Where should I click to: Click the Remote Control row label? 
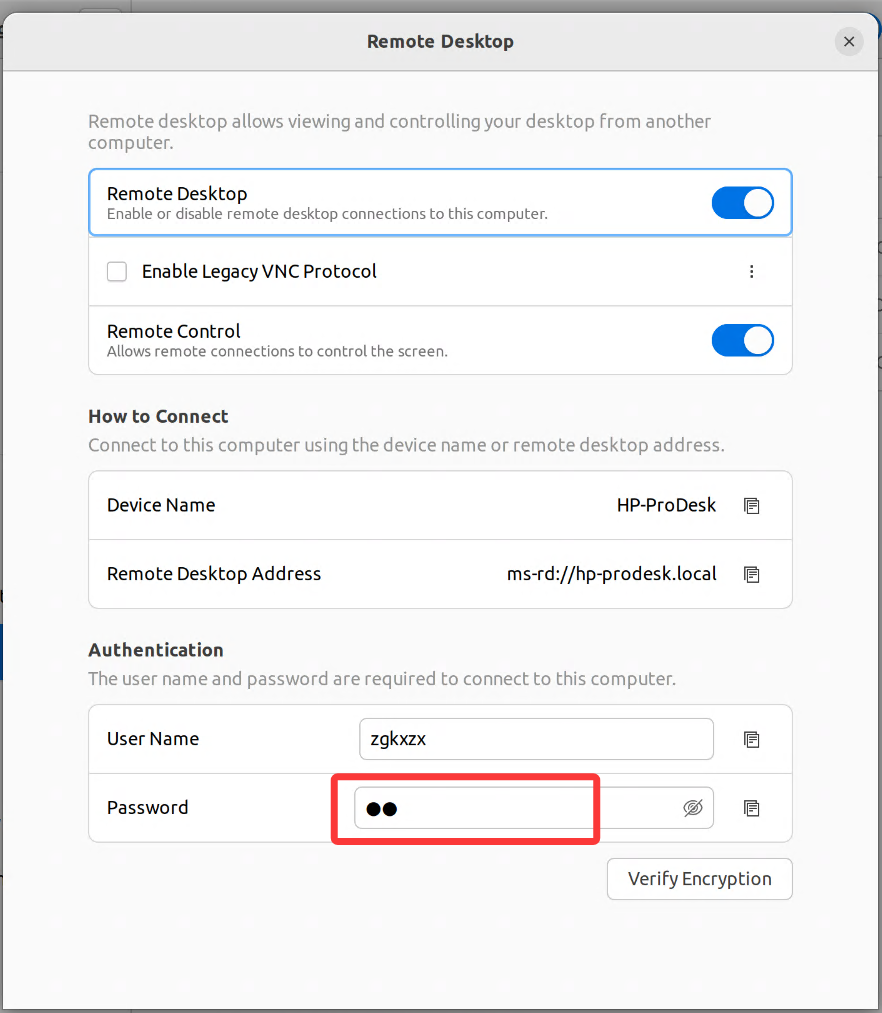[x=174, y=331]
